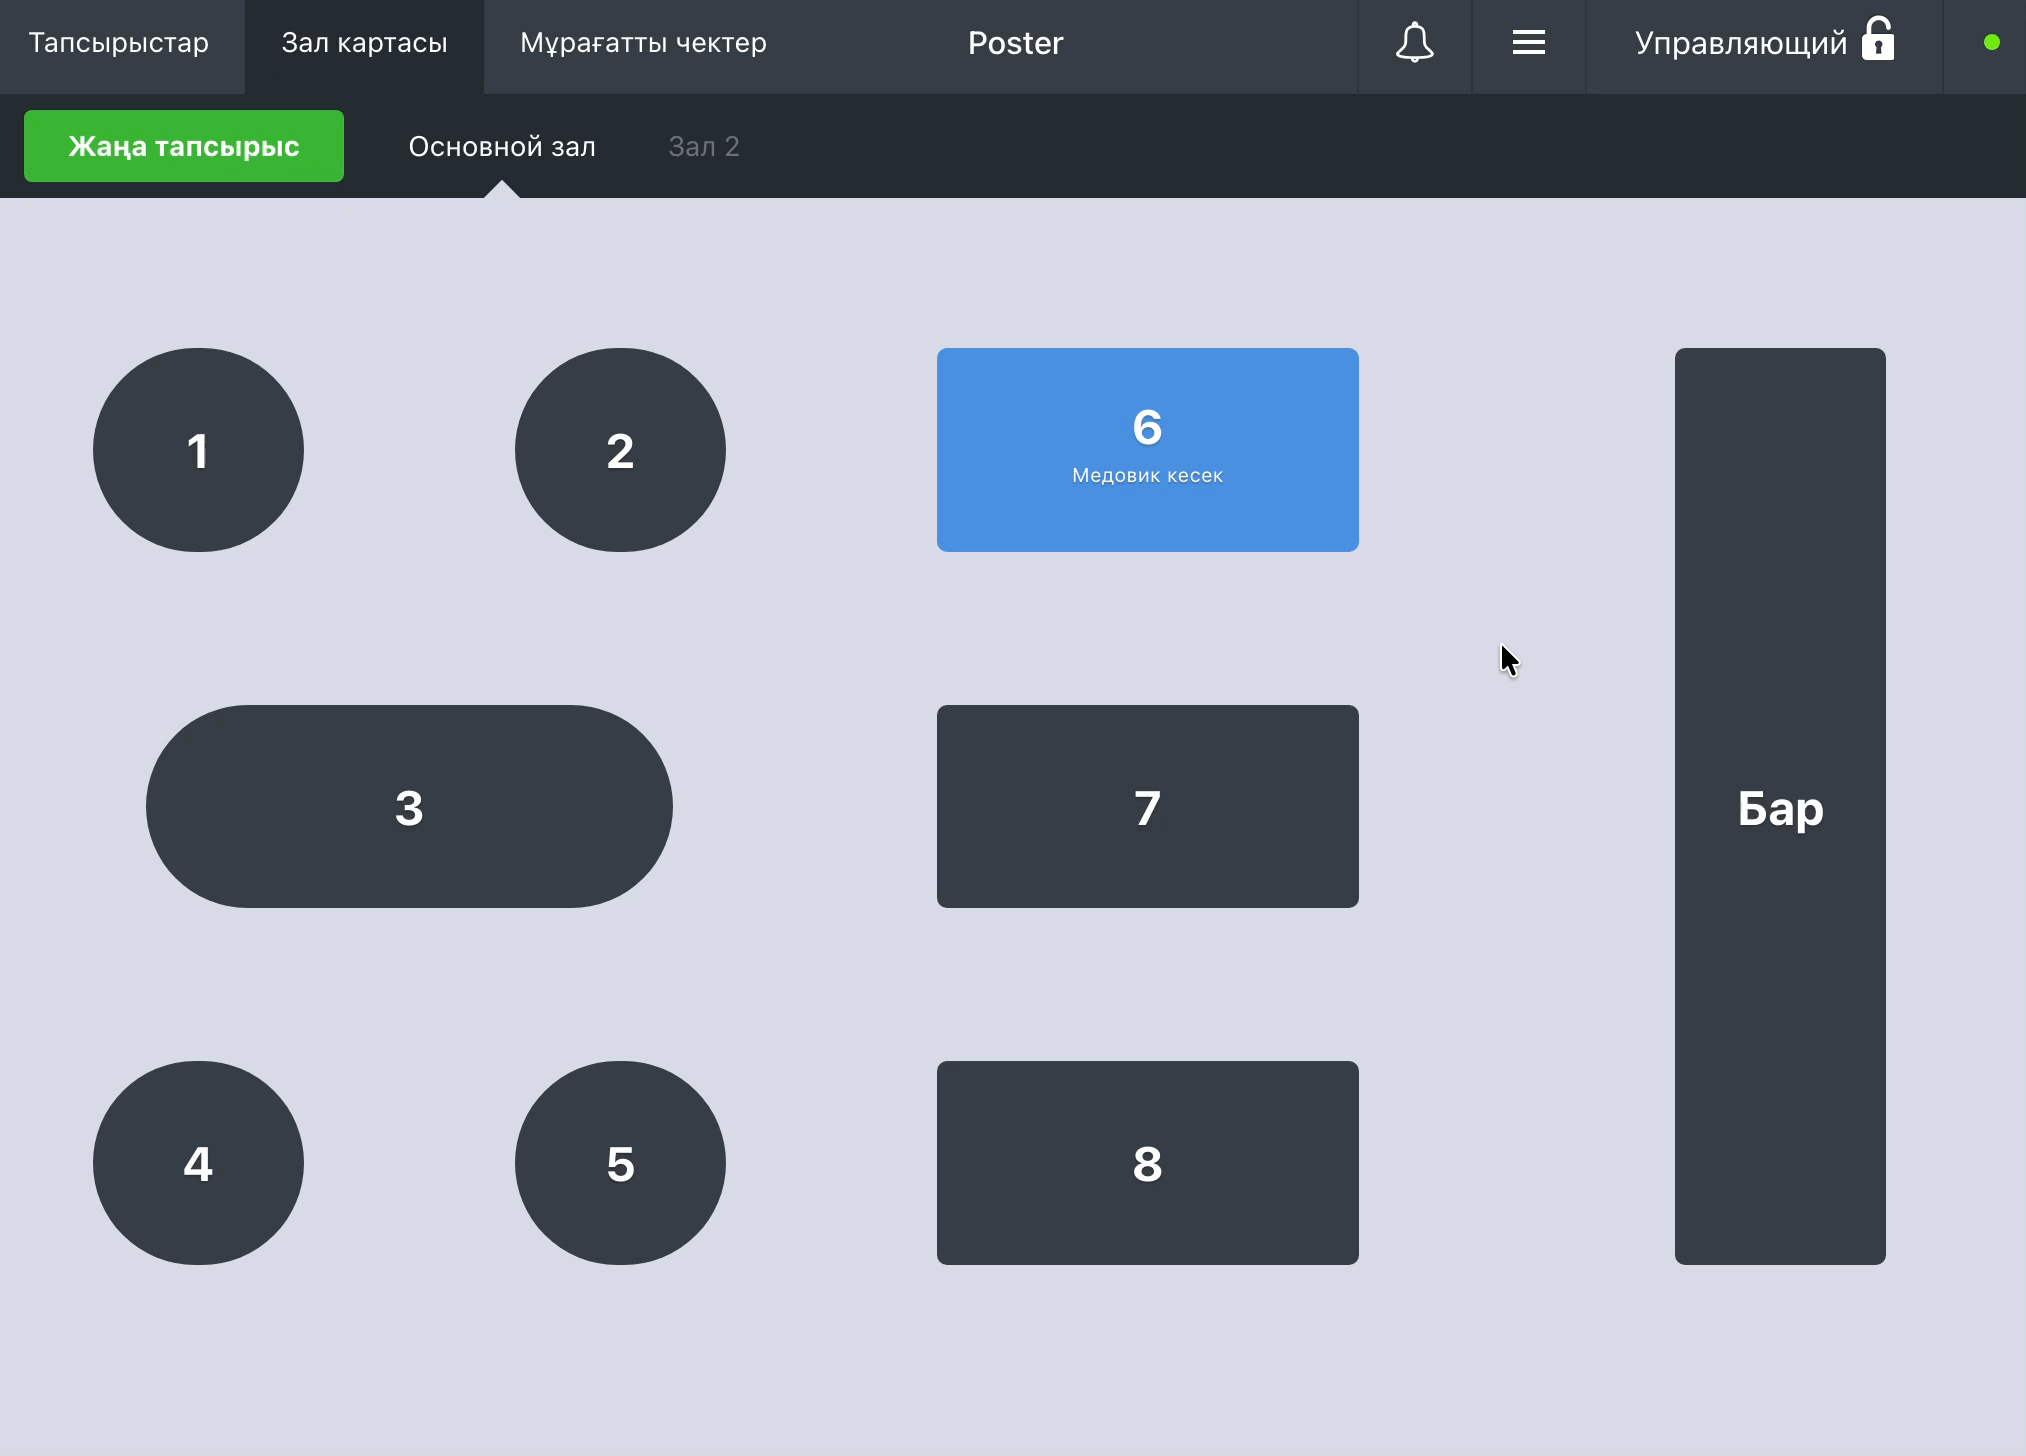Select the Бар counter
Image resolution: width=2026 pixels, height=1456 pixels.
tap(1780, 806)
